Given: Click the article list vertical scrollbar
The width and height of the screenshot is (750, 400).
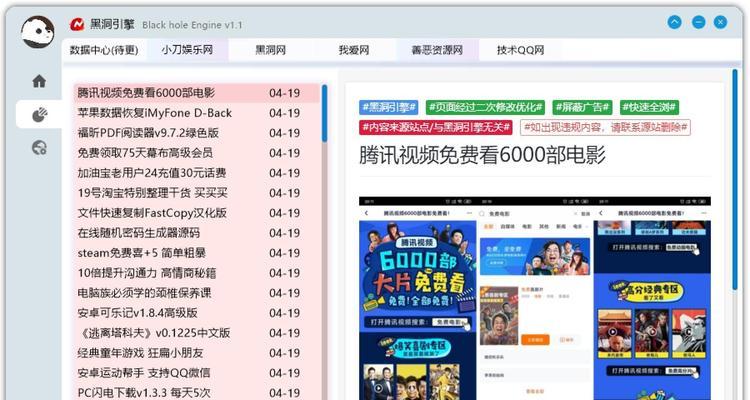Looking at the screenshot, I should tap(324, 113).
